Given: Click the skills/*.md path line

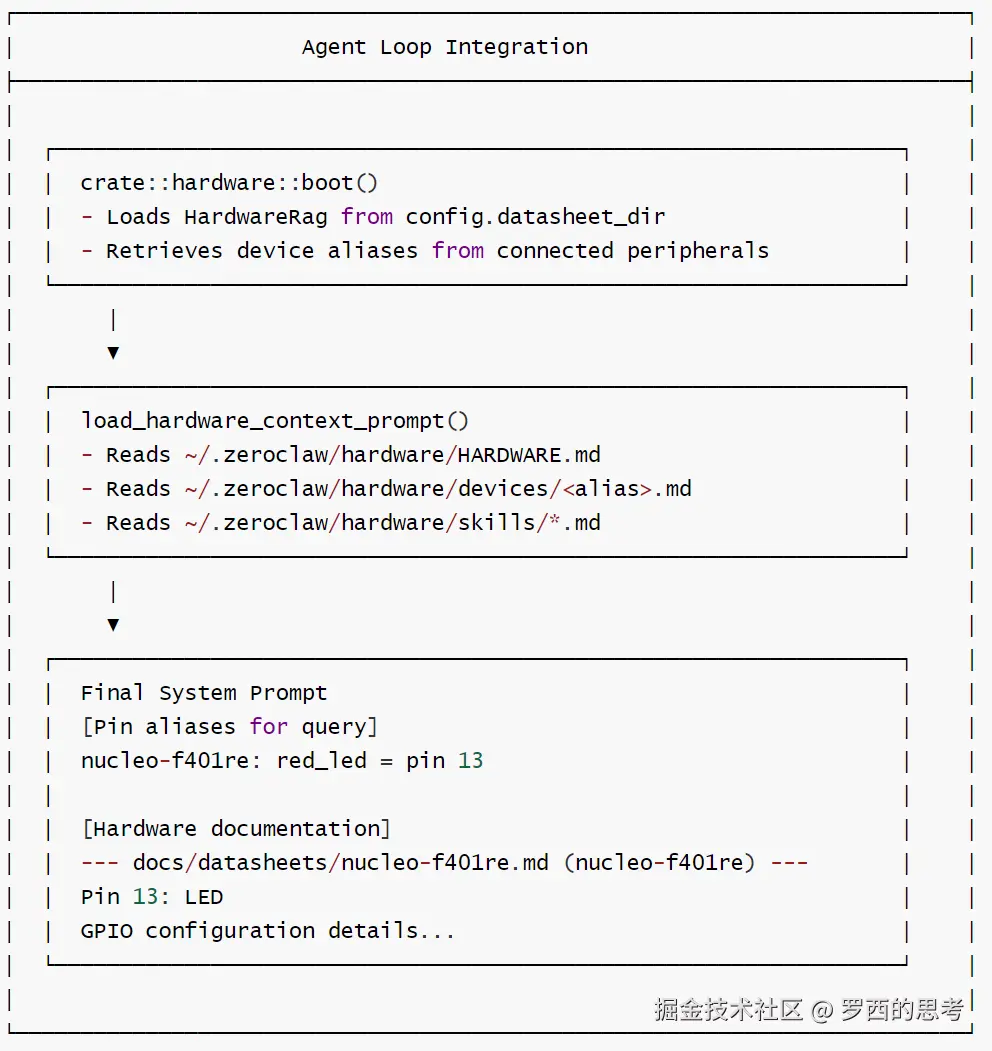Looking at the screenshot, I should 340,523.
